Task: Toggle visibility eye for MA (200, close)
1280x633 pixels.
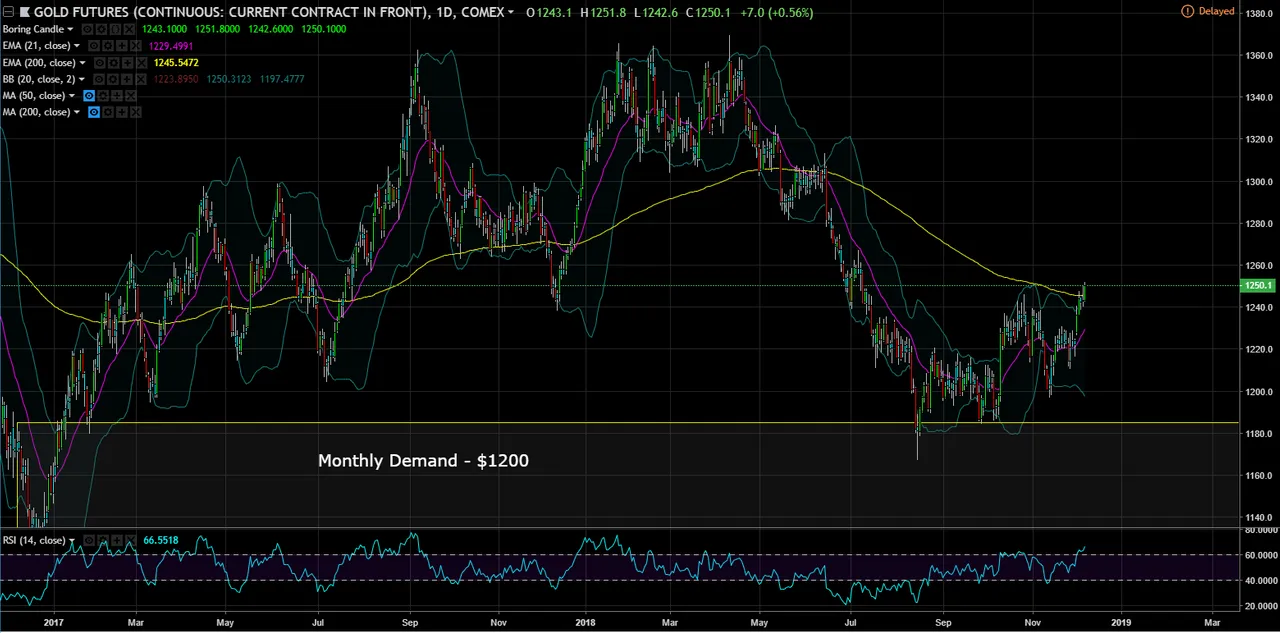Action: [94, 112]
